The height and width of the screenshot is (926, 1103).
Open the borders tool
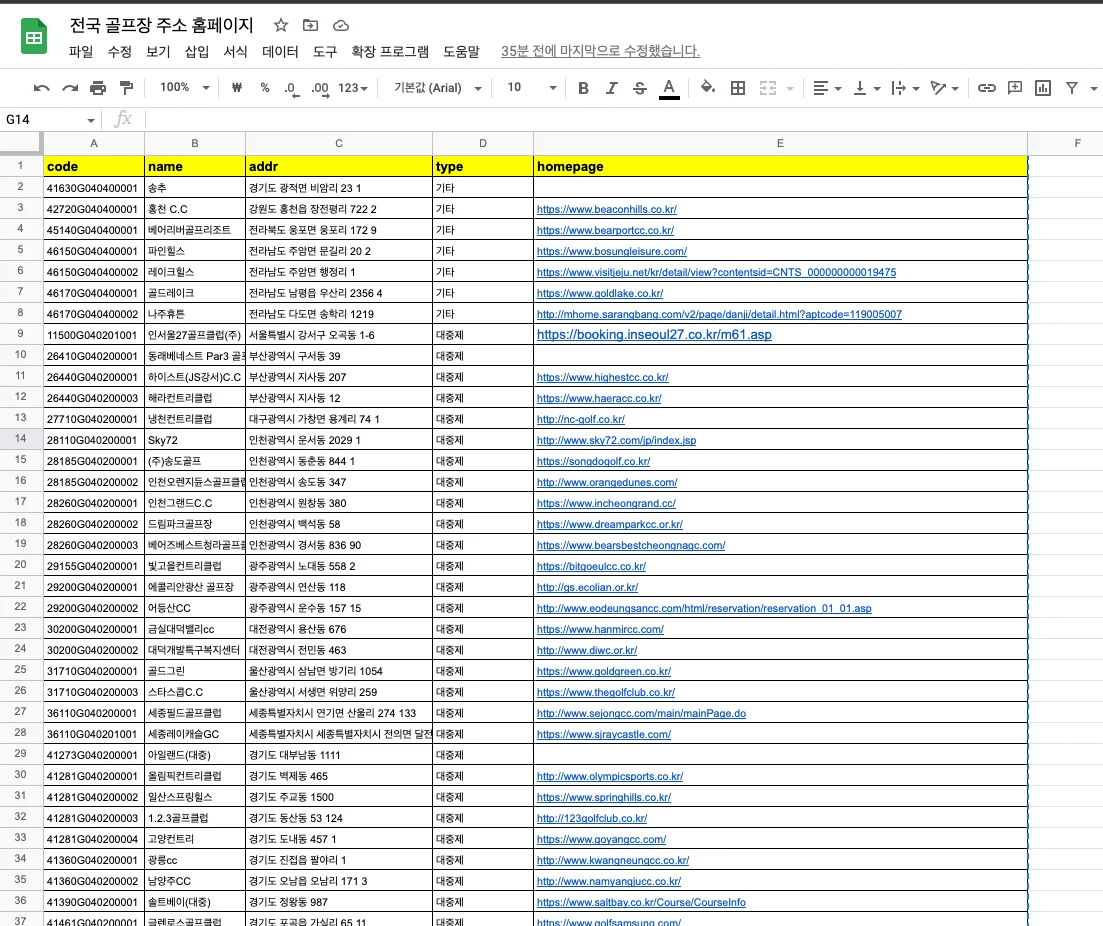click(738, 88)
